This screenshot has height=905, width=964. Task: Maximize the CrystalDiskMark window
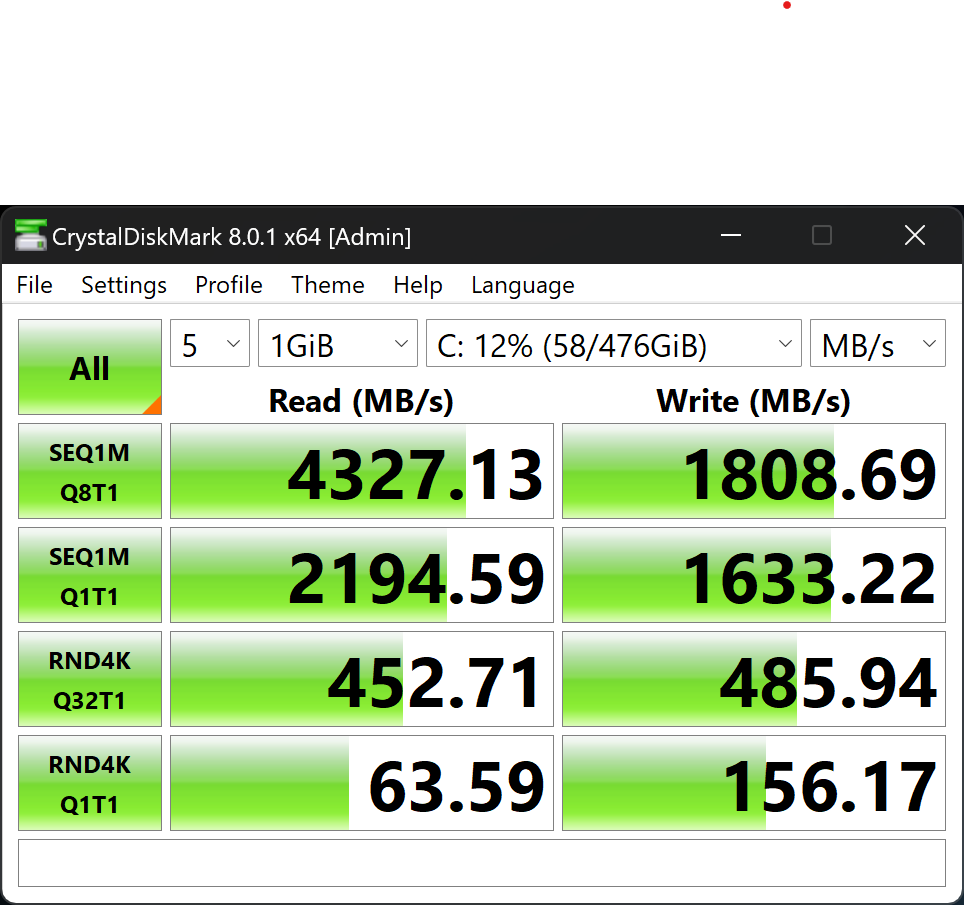coord(822,236)
